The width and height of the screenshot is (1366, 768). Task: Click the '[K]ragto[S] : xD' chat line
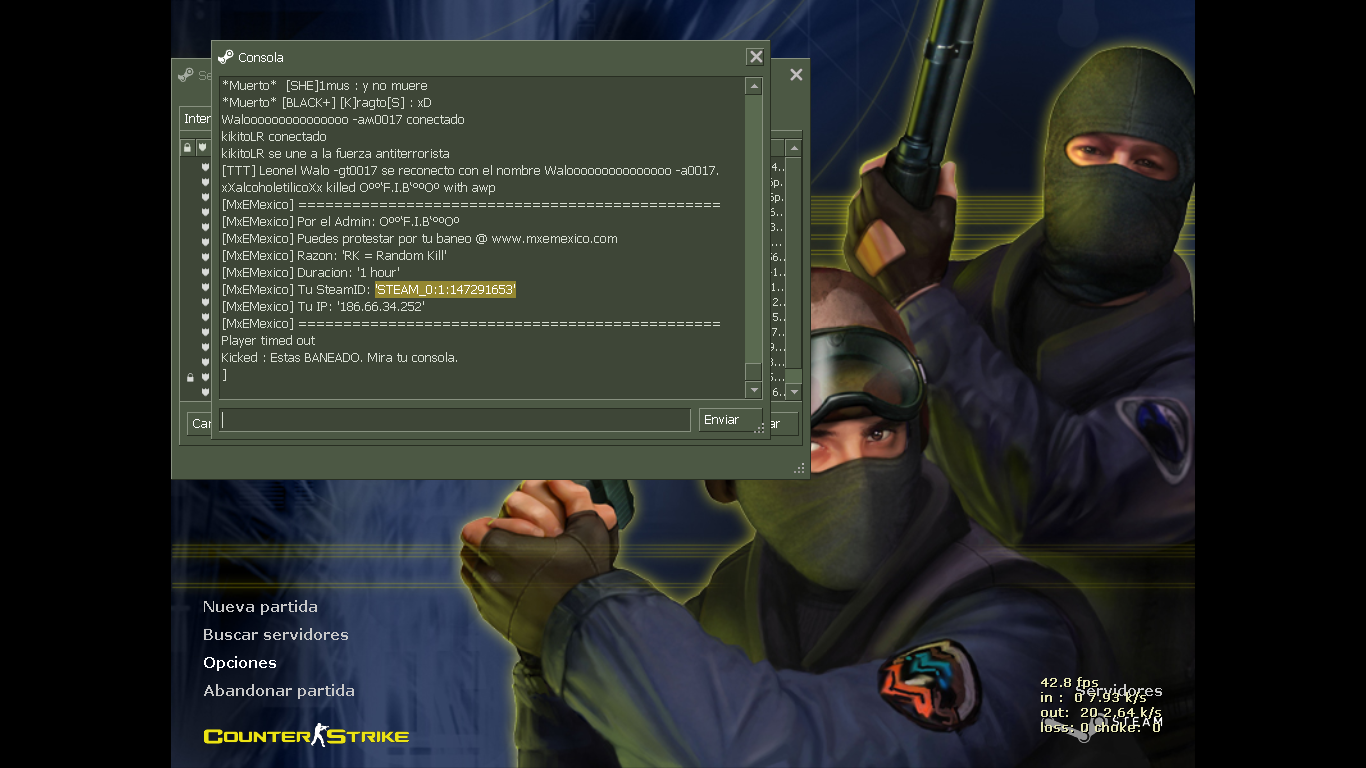pos(326,102)
